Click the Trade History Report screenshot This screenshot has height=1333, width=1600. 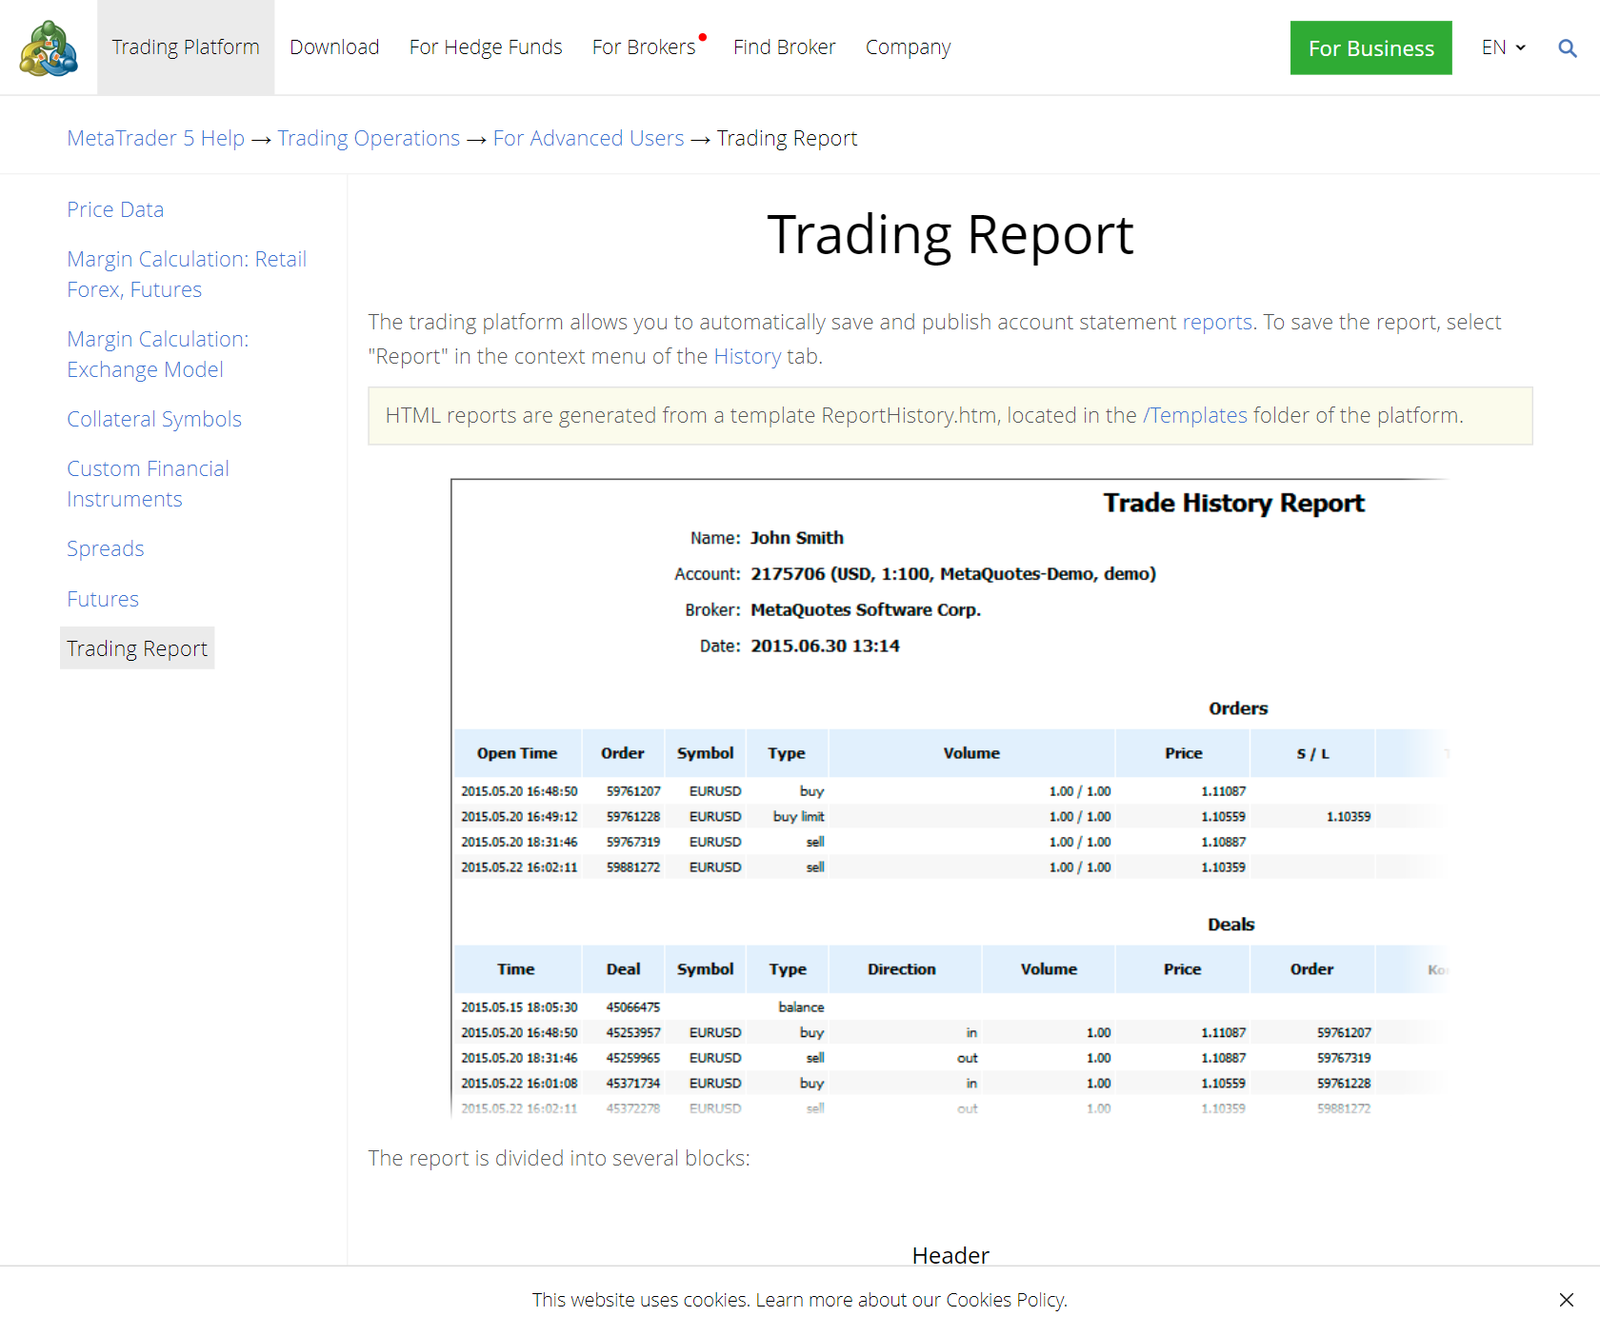pyautogui.click(x=949, y=798)
